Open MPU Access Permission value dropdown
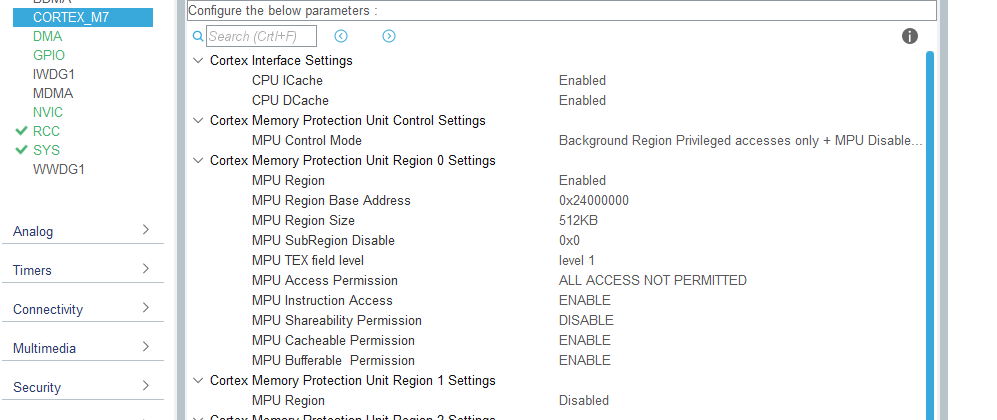The height and width of the screenshot is (420, 997). pyautogui.click(x=652, y=280)
